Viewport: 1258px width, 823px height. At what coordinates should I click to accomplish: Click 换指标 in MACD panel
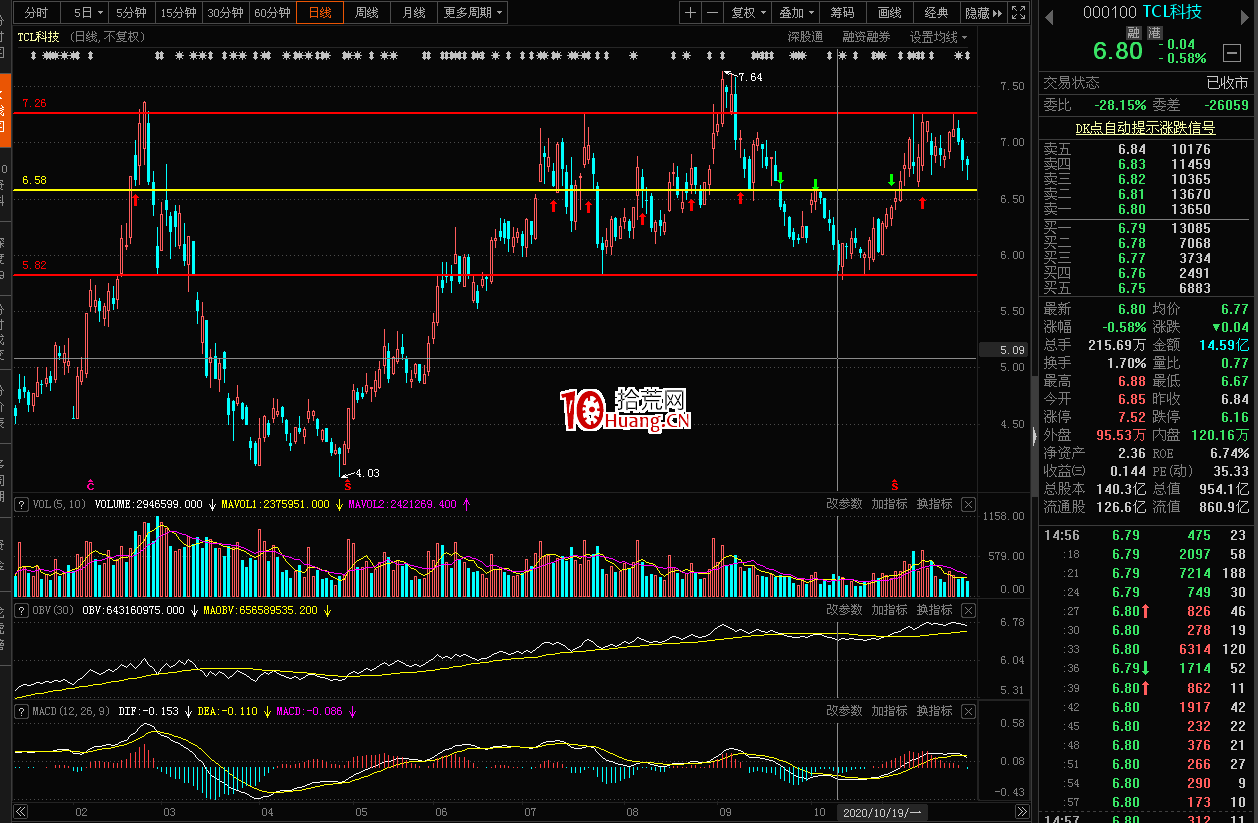click(x=934, y=711)
